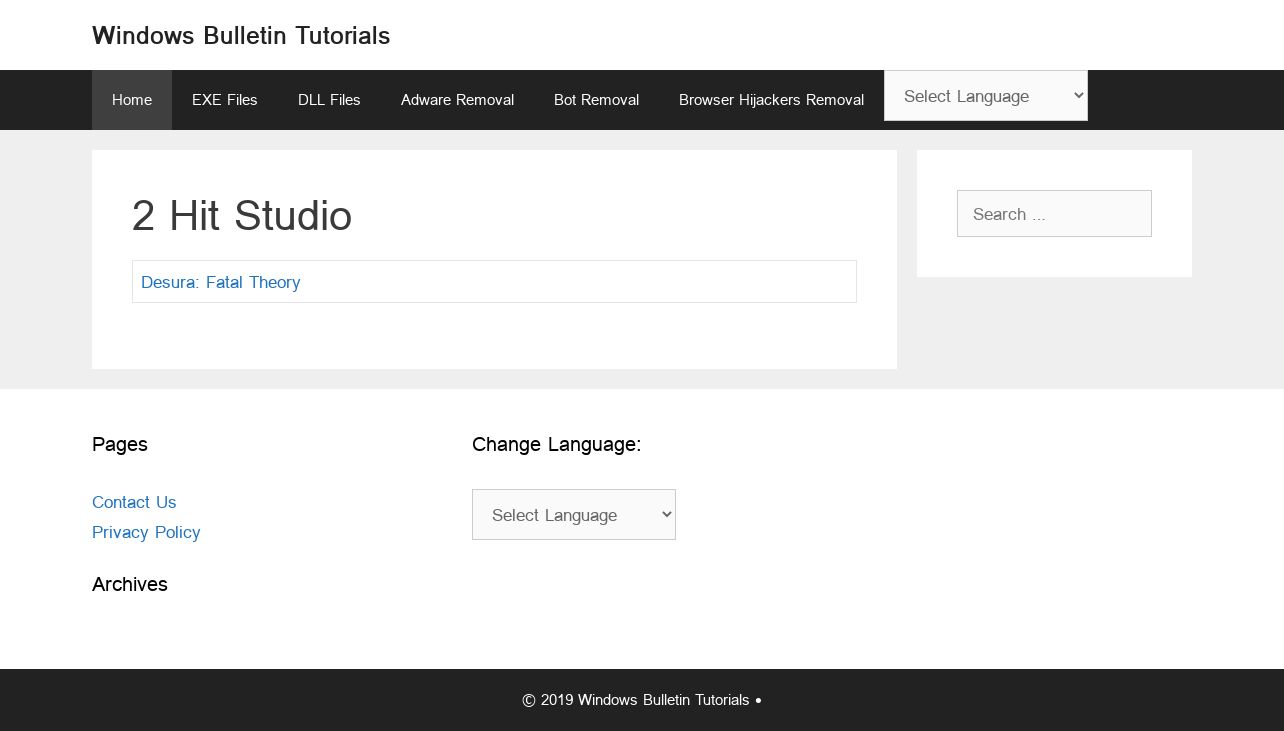Select Adware Removal in navigation bar
The height and width of the screenshot is (731, 1284).
[457, 100]
